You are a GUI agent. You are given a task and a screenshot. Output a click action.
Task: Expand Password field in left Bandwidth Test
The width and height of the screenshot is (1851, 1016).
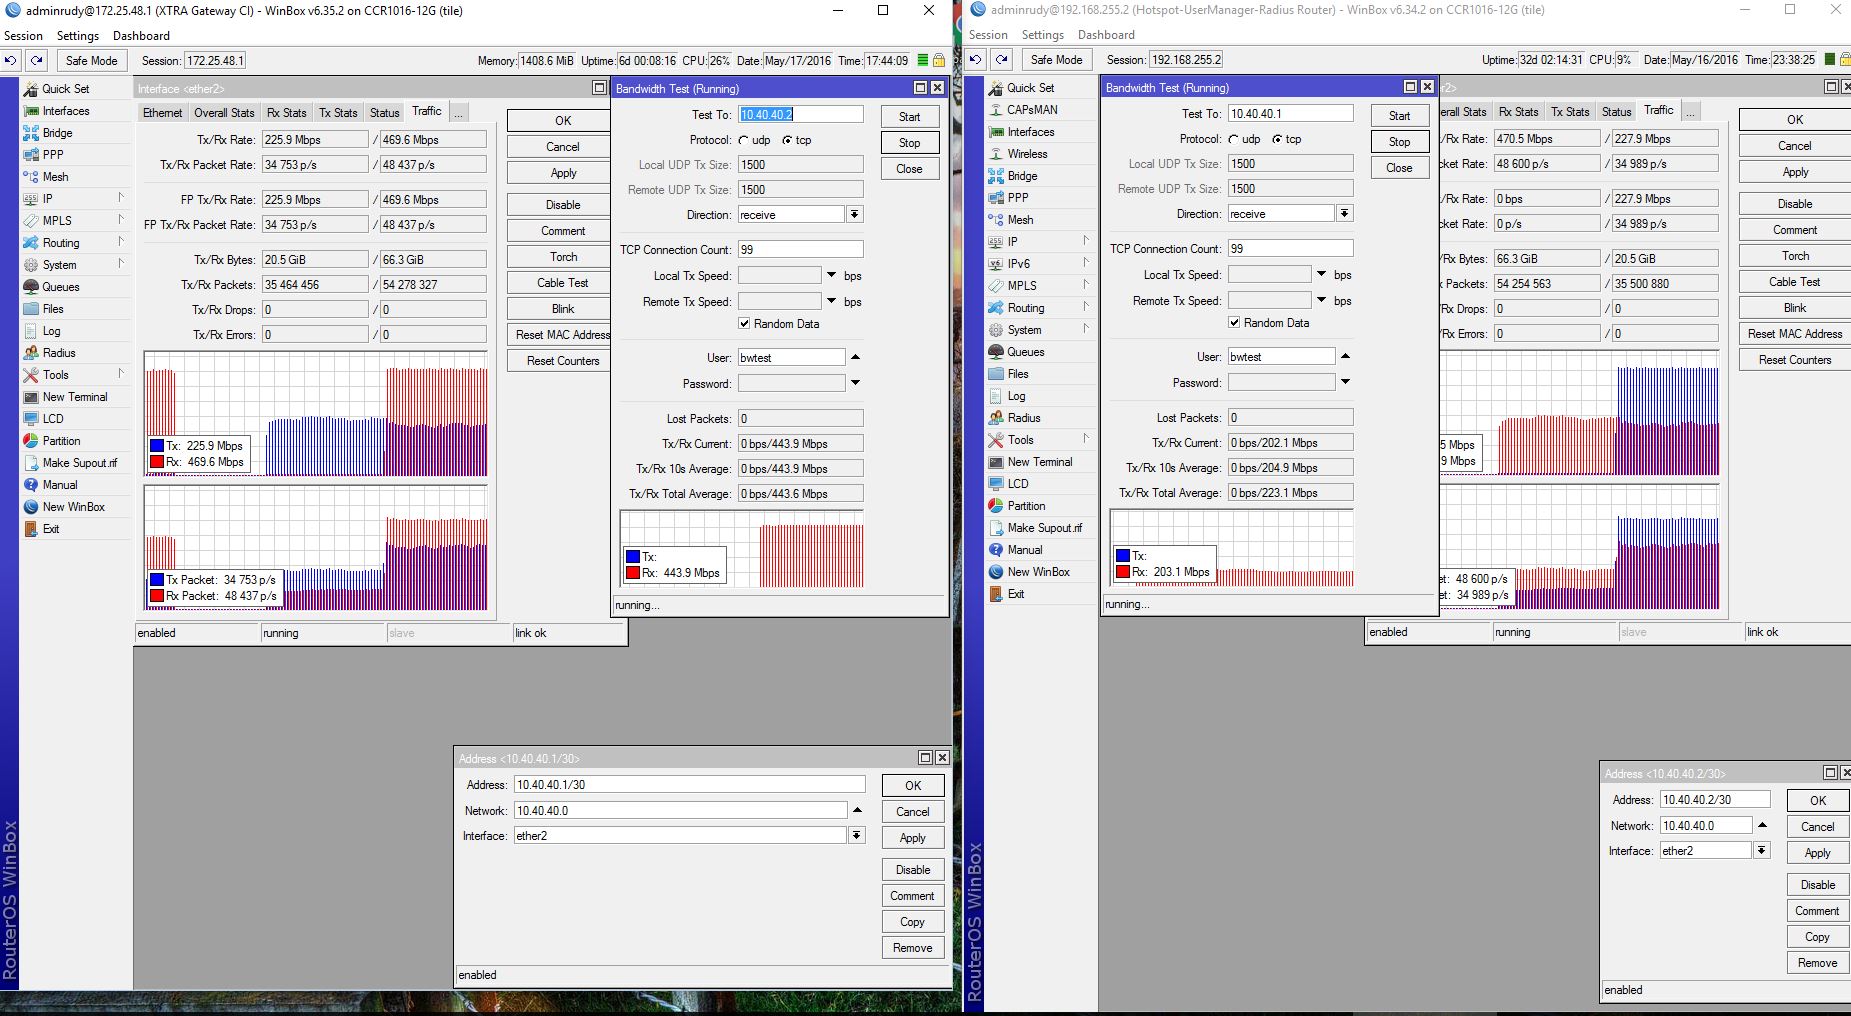tap(855, 383)
